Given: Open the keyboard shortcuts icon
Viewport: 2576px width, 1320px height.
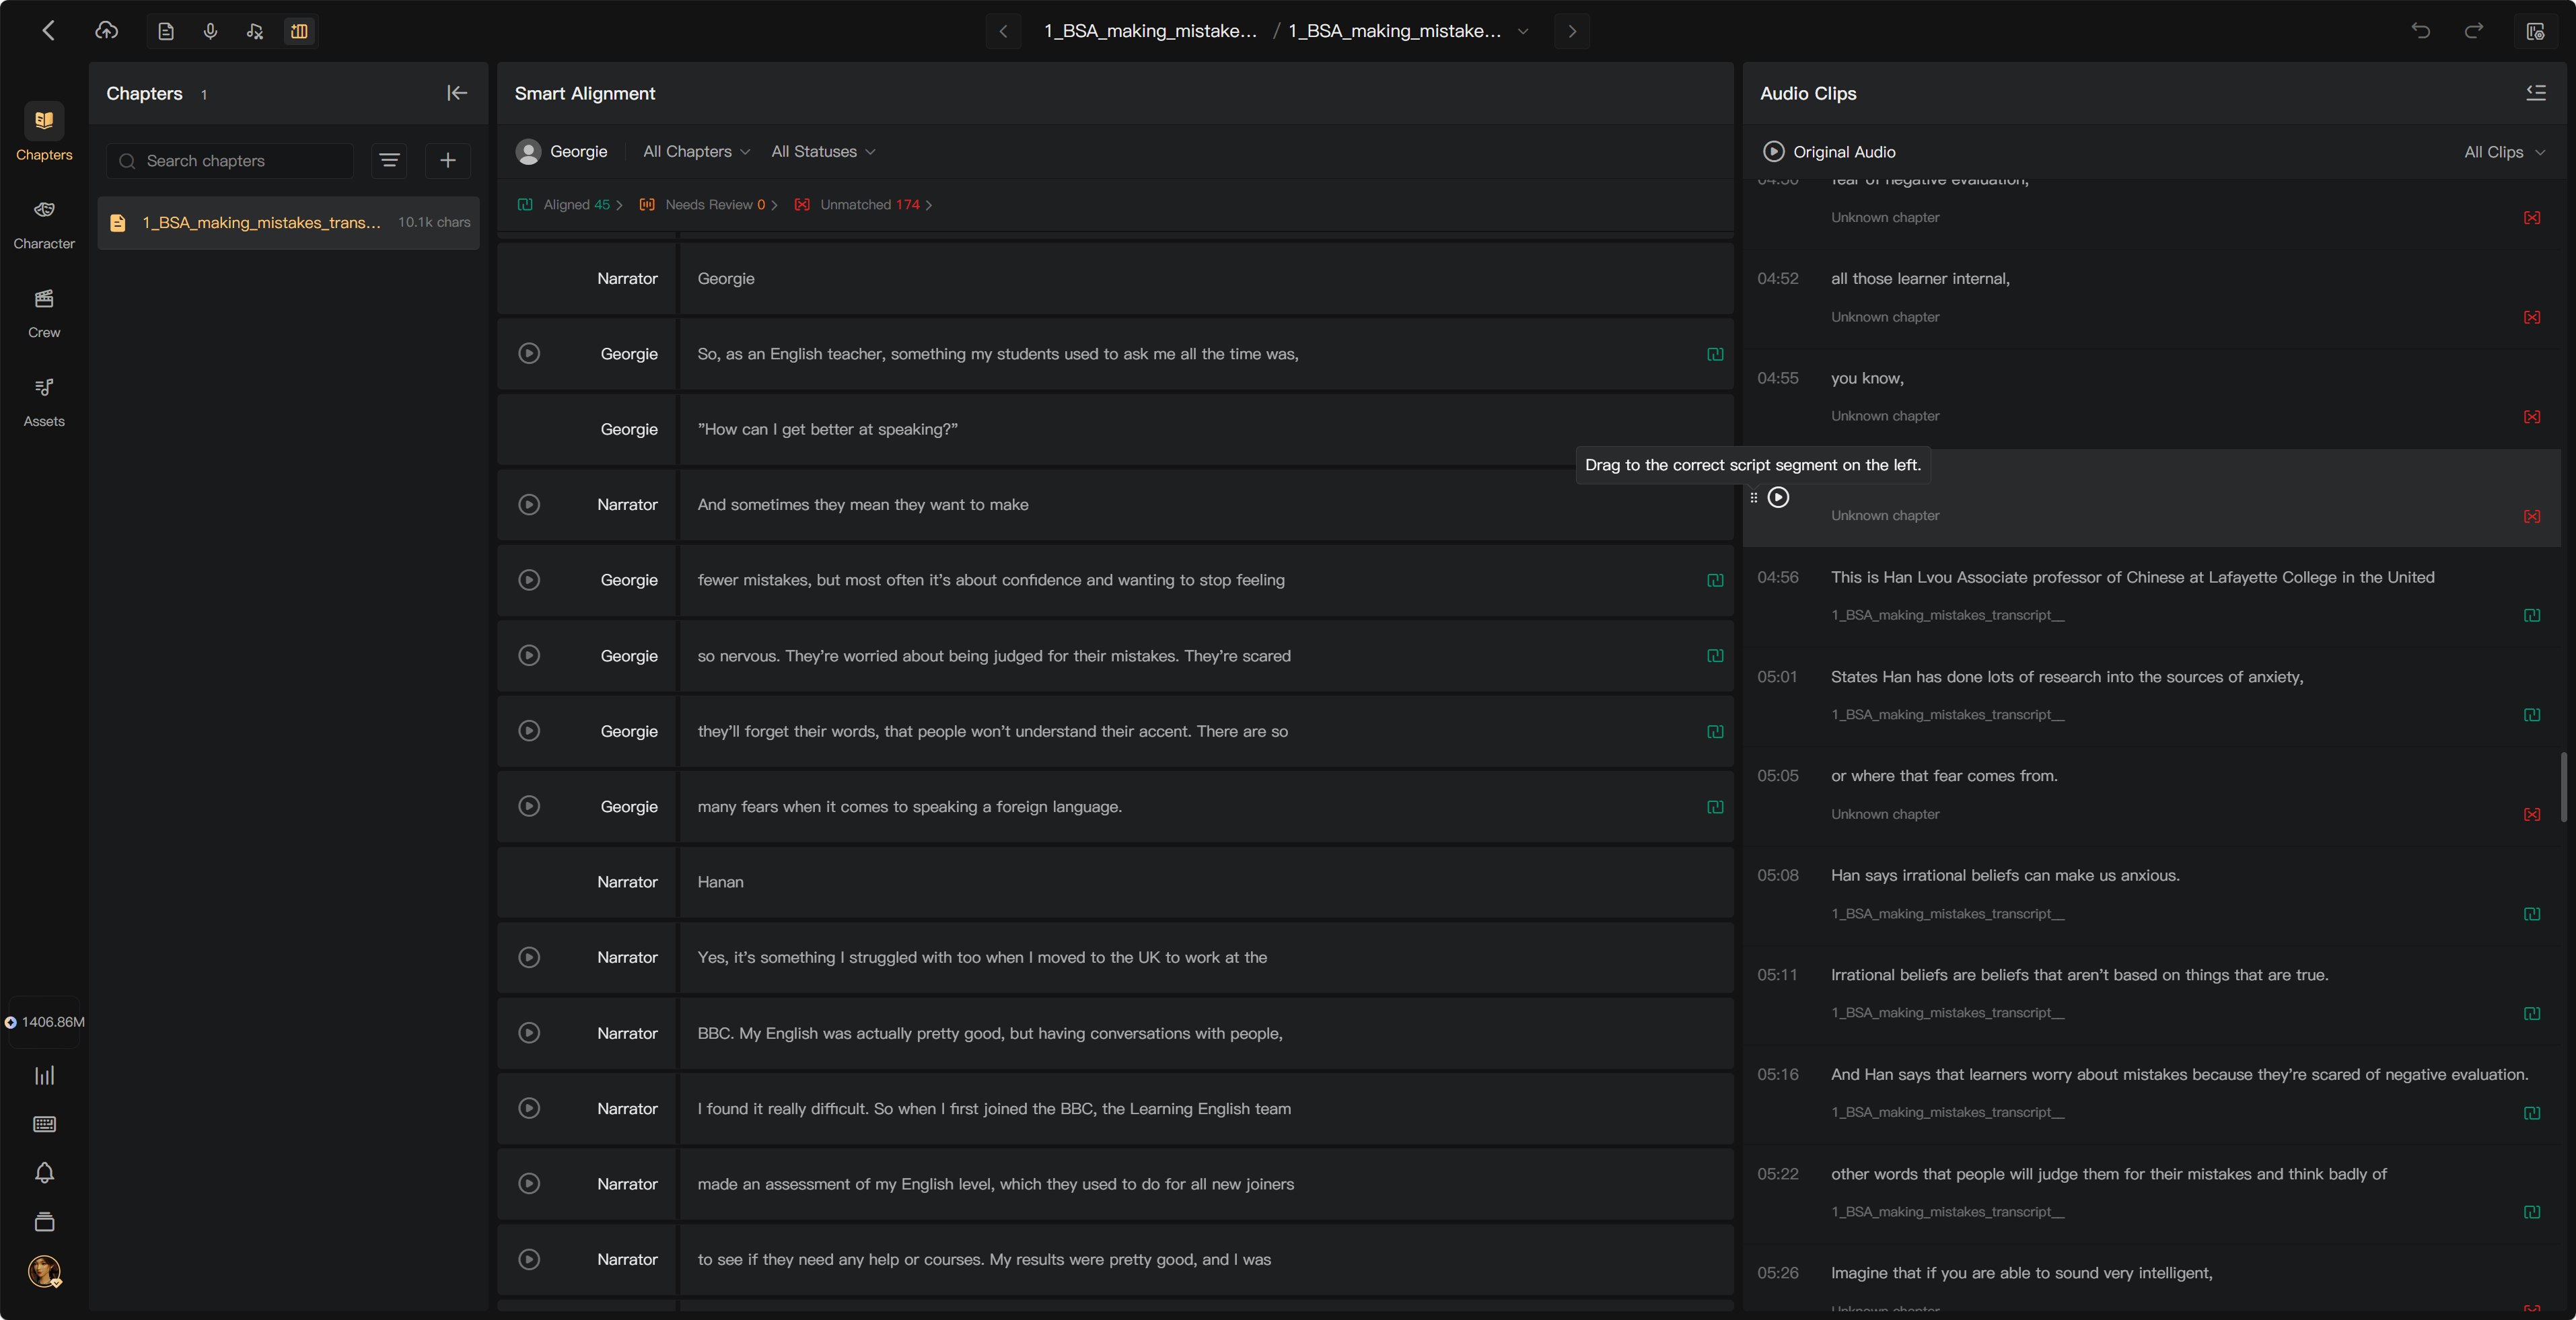Looking at the screenshot, I should click(x=44, y=1124).
